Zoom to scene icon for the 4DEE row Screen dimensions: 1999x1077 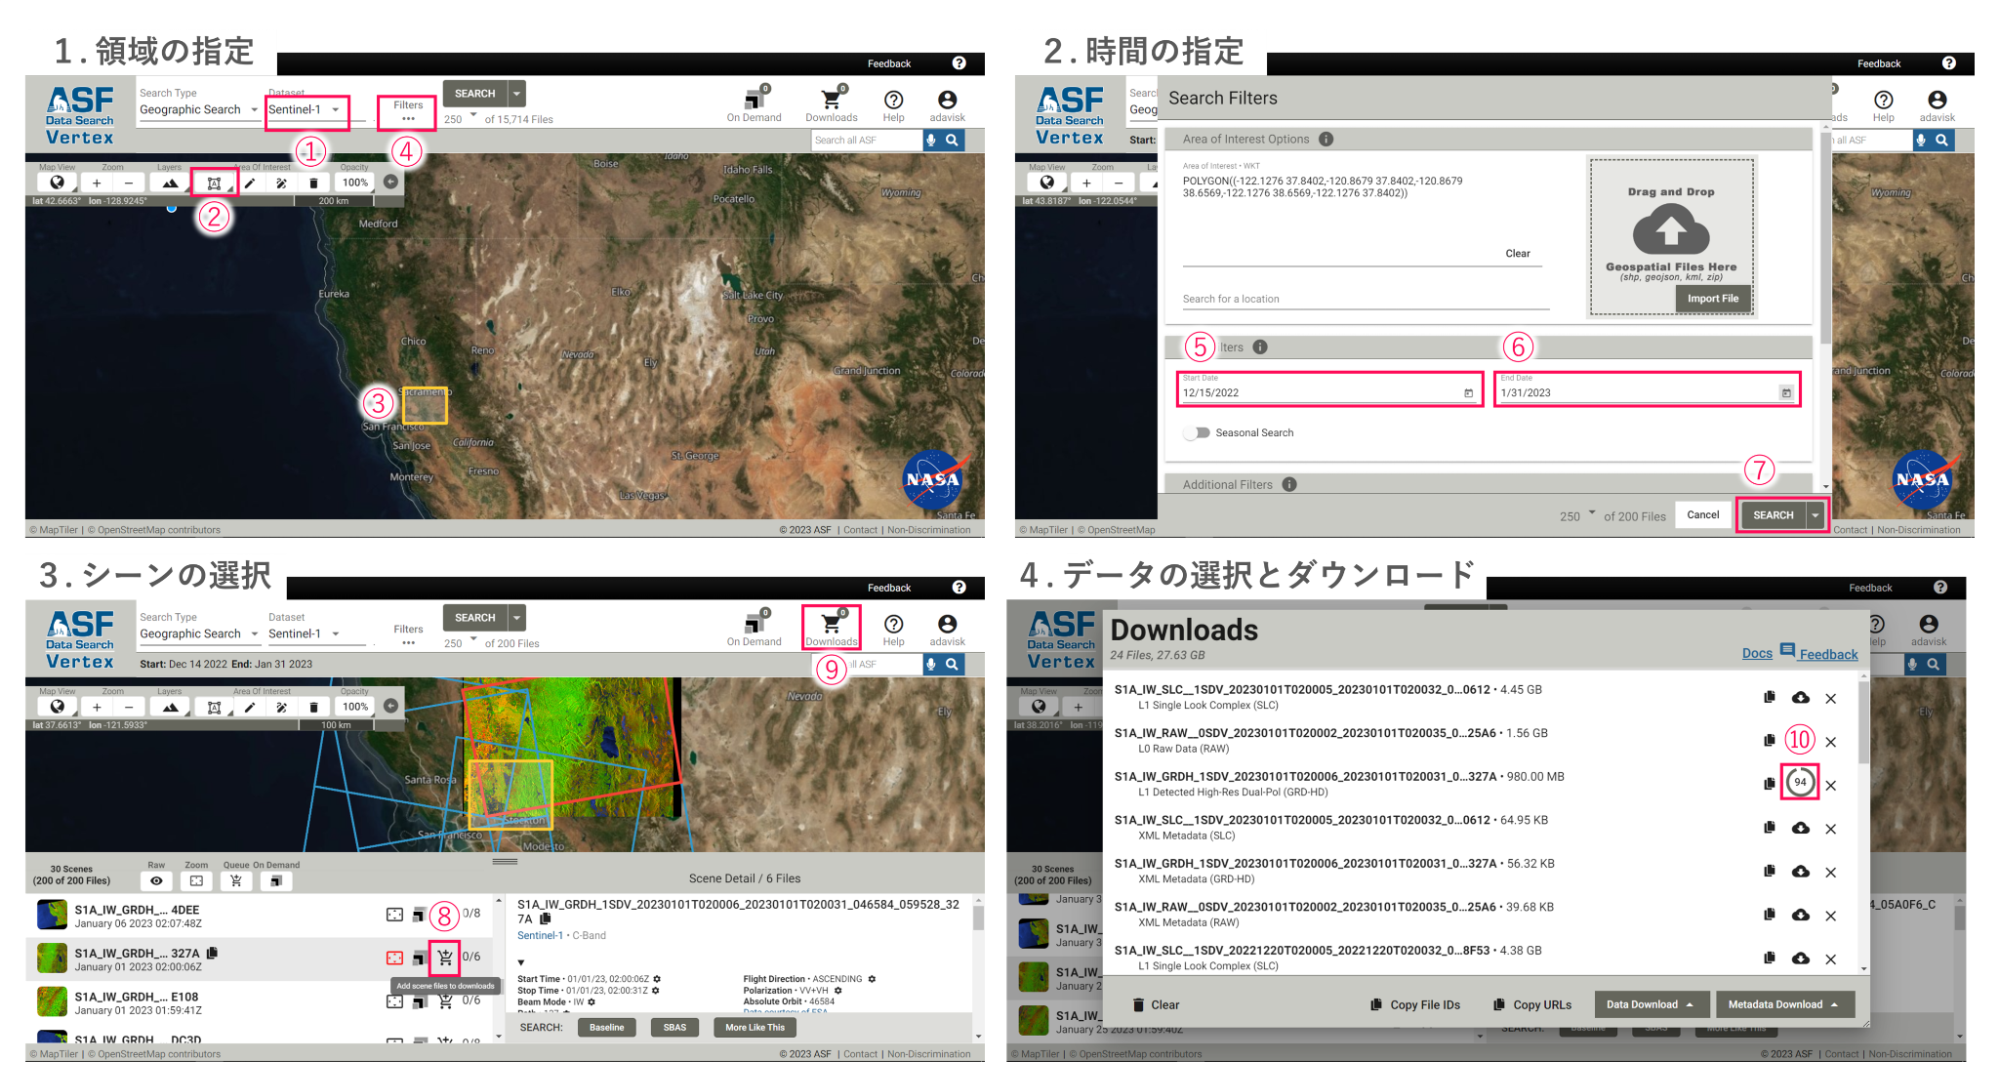pos(395,914)
